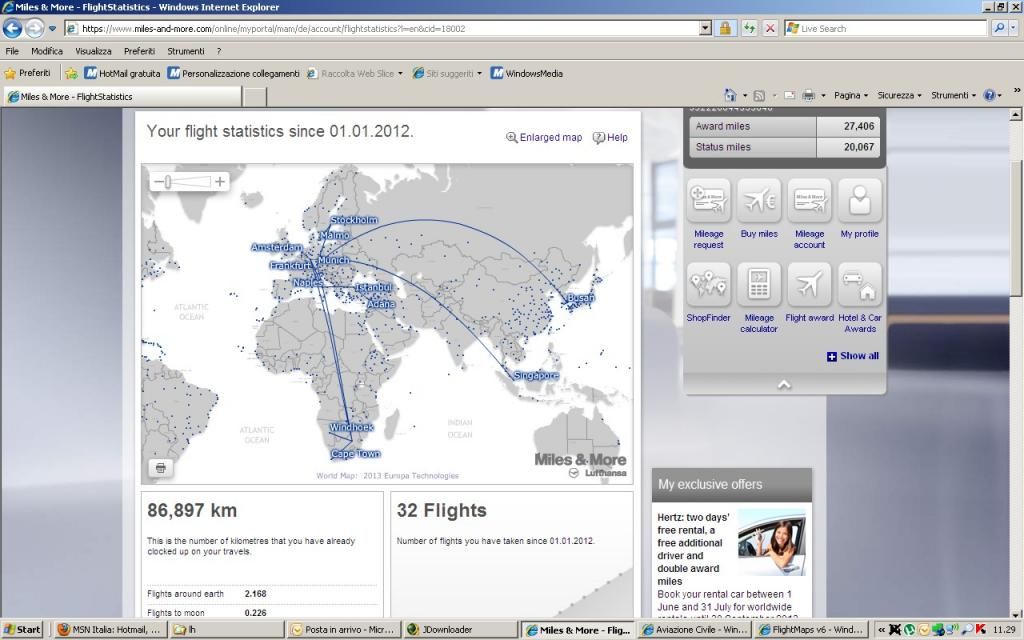The image size is (1024, 640).
Task: Select the Flight award icon
Action: click(x=809, y=285)
